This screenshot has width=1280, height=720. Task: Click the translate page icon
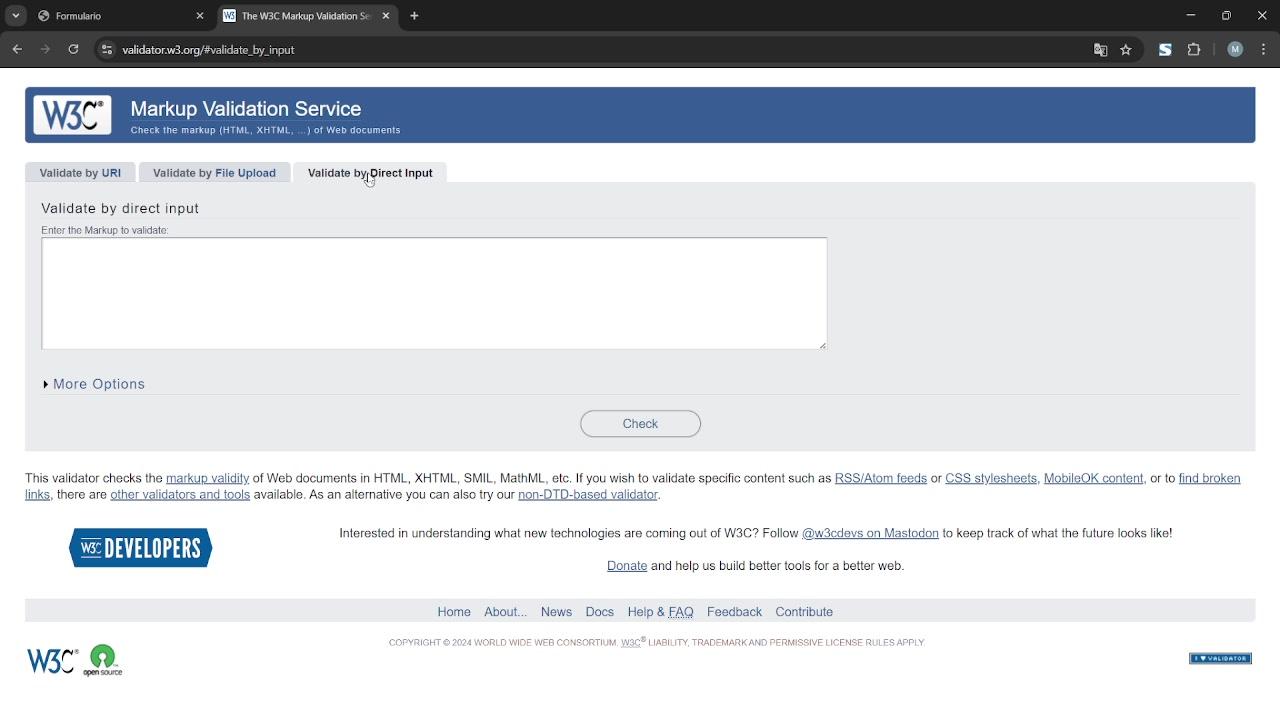tap(1100, 50)
